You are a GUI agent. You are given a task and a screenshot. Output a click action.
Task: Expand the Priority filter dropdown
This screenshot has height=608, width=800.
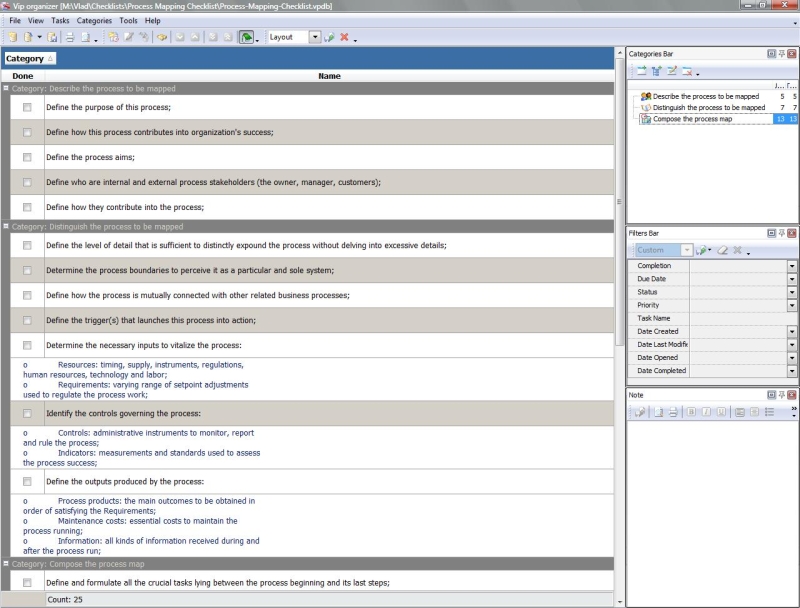[x=792, y=305]
